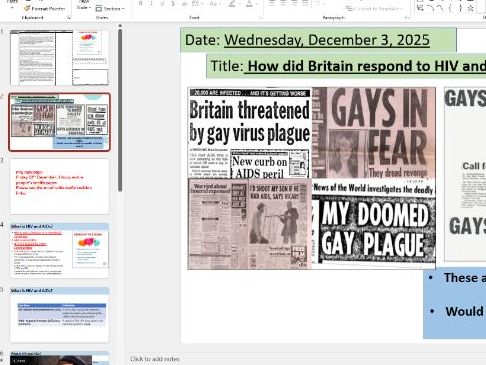Select slide 6 thumbnail at panel bottom

click(59, 358)
